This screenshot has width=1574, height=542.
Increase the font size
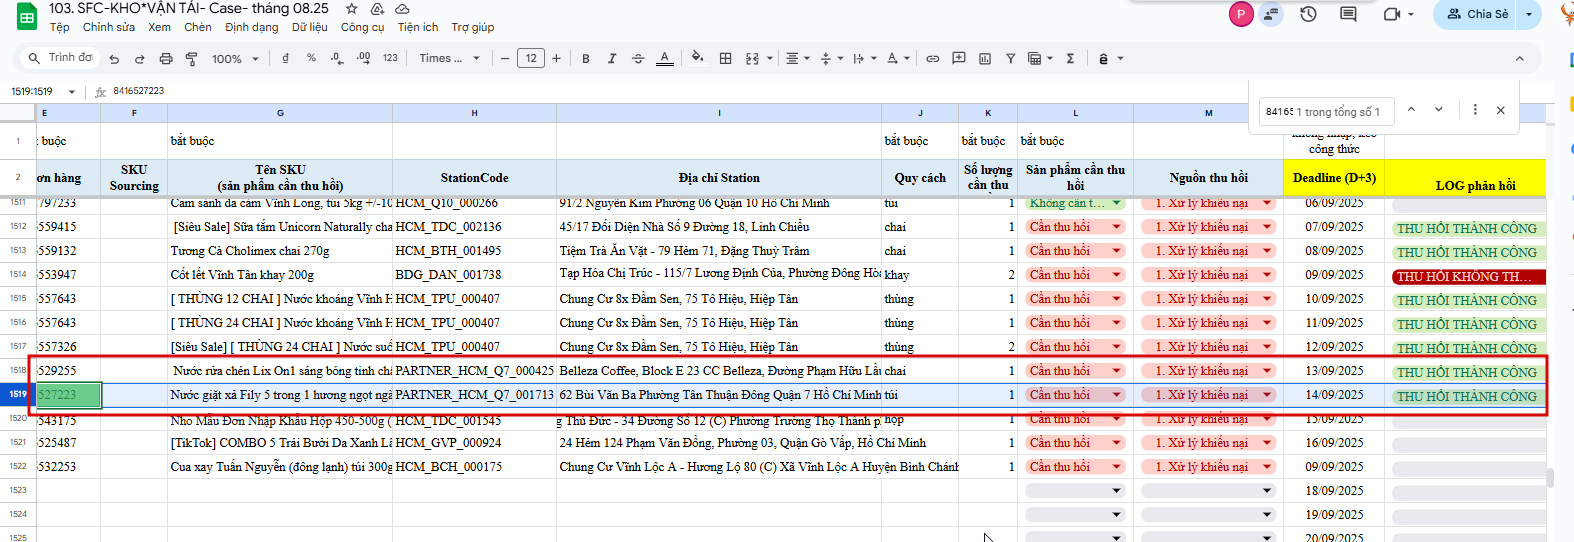point(556,58)
